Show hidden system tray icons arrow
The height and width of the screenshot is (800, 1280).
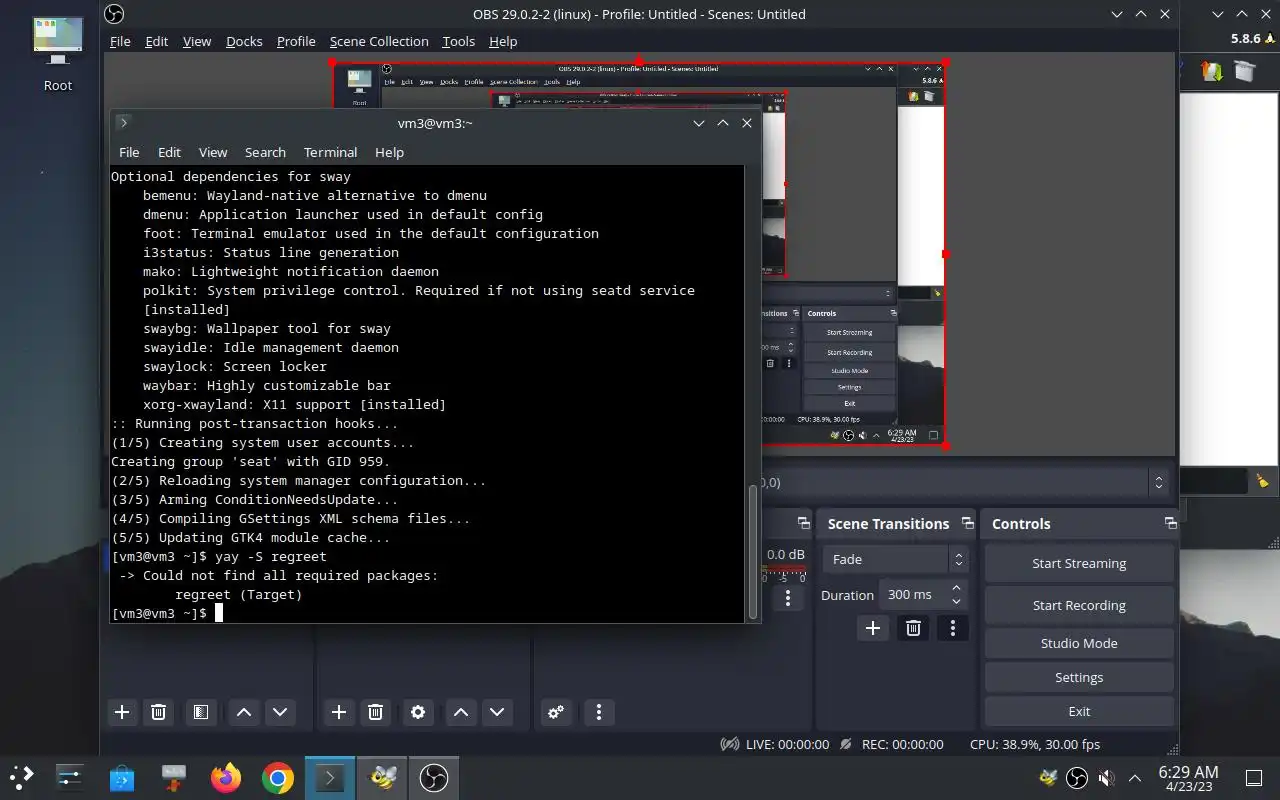coord(1135,778)
